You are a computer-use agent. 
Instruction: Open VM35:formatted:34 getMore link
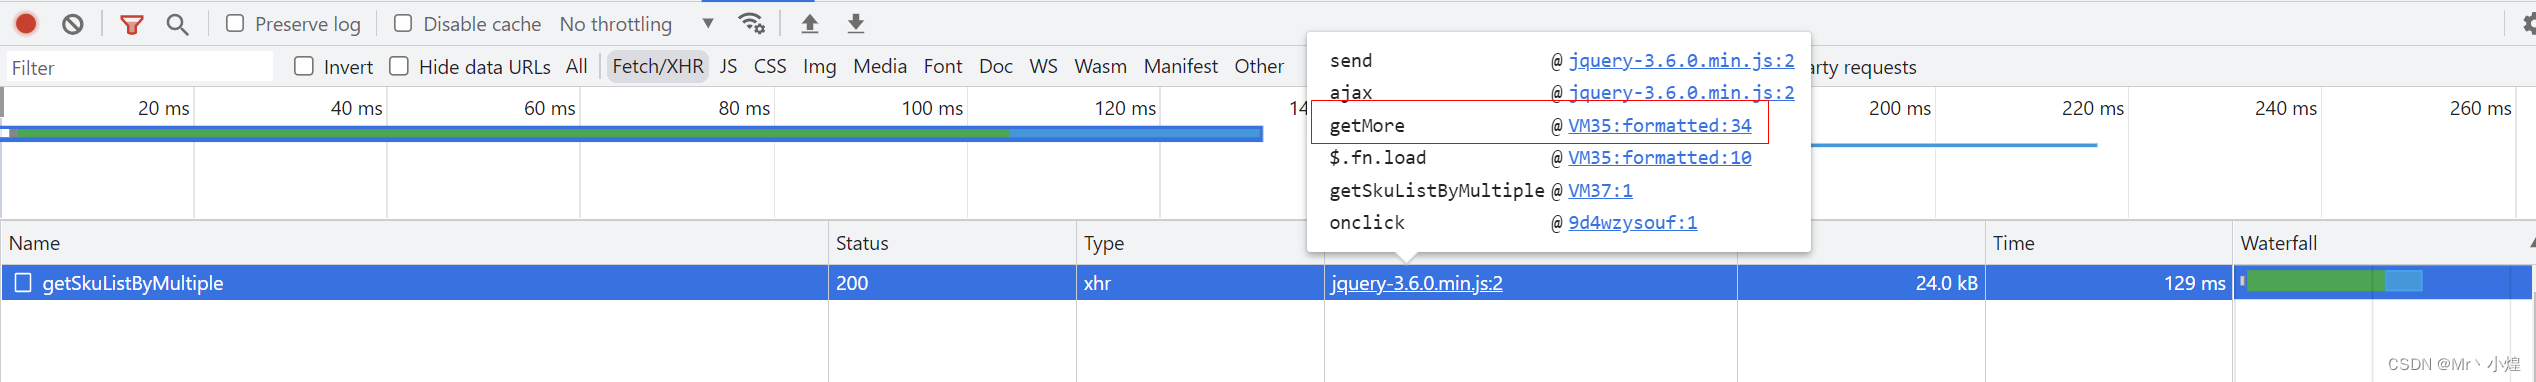click(1660, 126)
